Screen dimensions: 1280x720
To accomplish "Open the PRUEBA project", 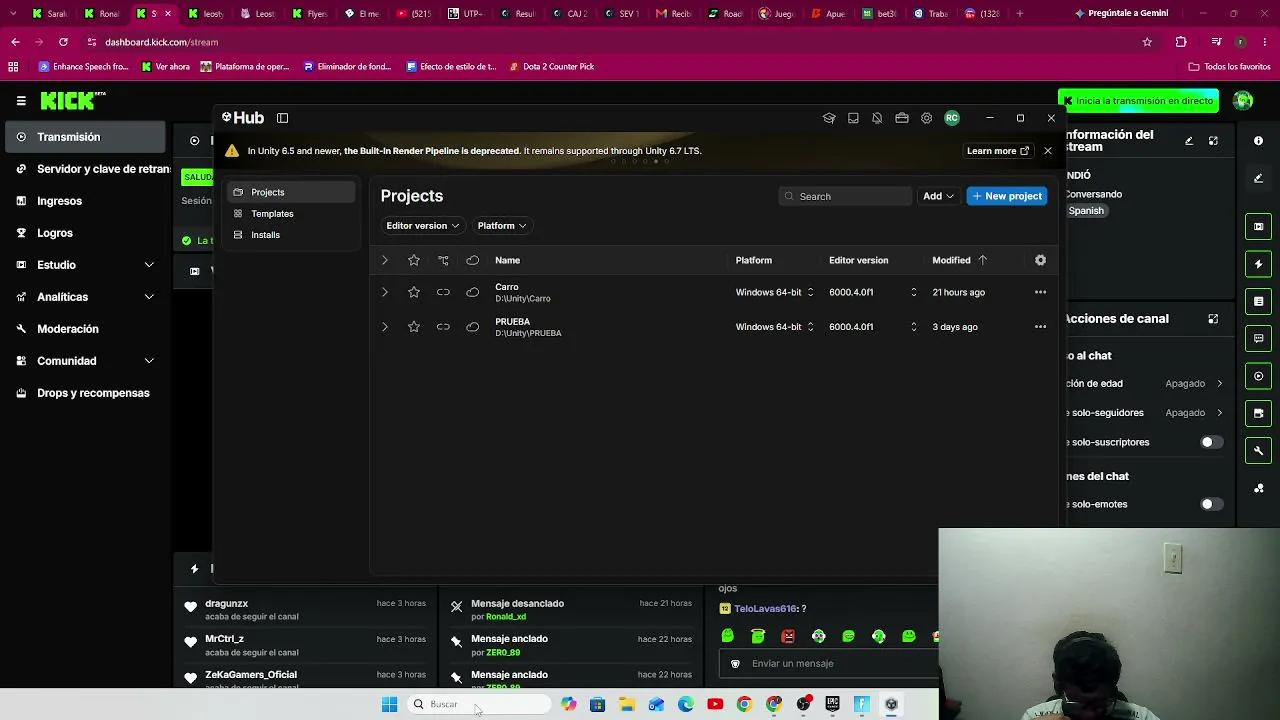I will pyautogui.click(x=512, y=322).
